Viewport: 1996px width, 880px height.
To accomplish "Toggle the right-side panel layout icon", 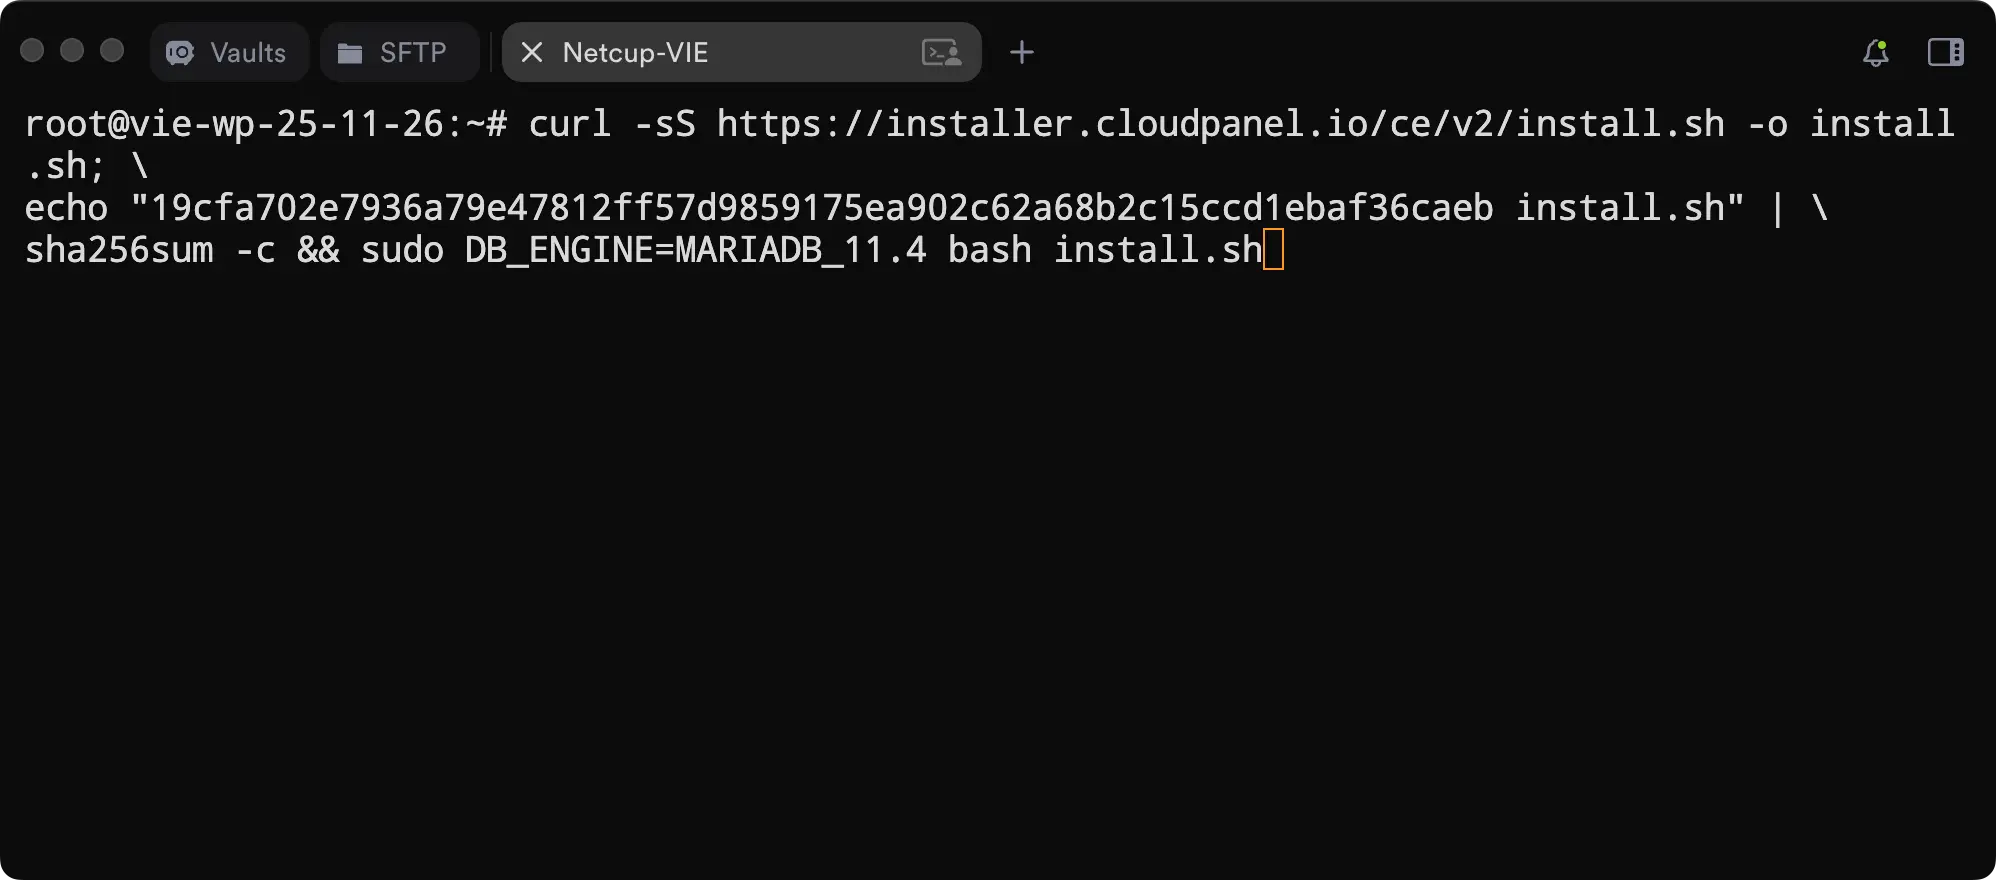I will [x=1945, y=52].
